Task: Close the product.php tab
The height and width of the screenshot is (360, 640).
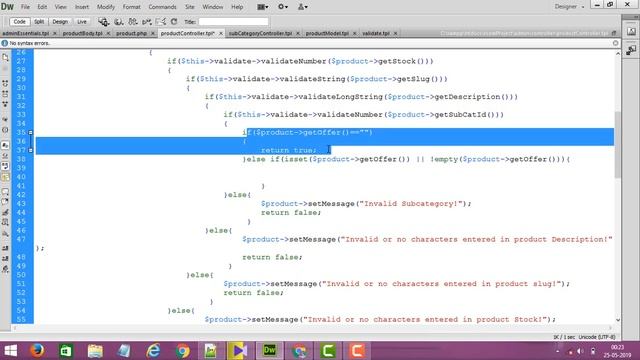Action: coord(153,33)
